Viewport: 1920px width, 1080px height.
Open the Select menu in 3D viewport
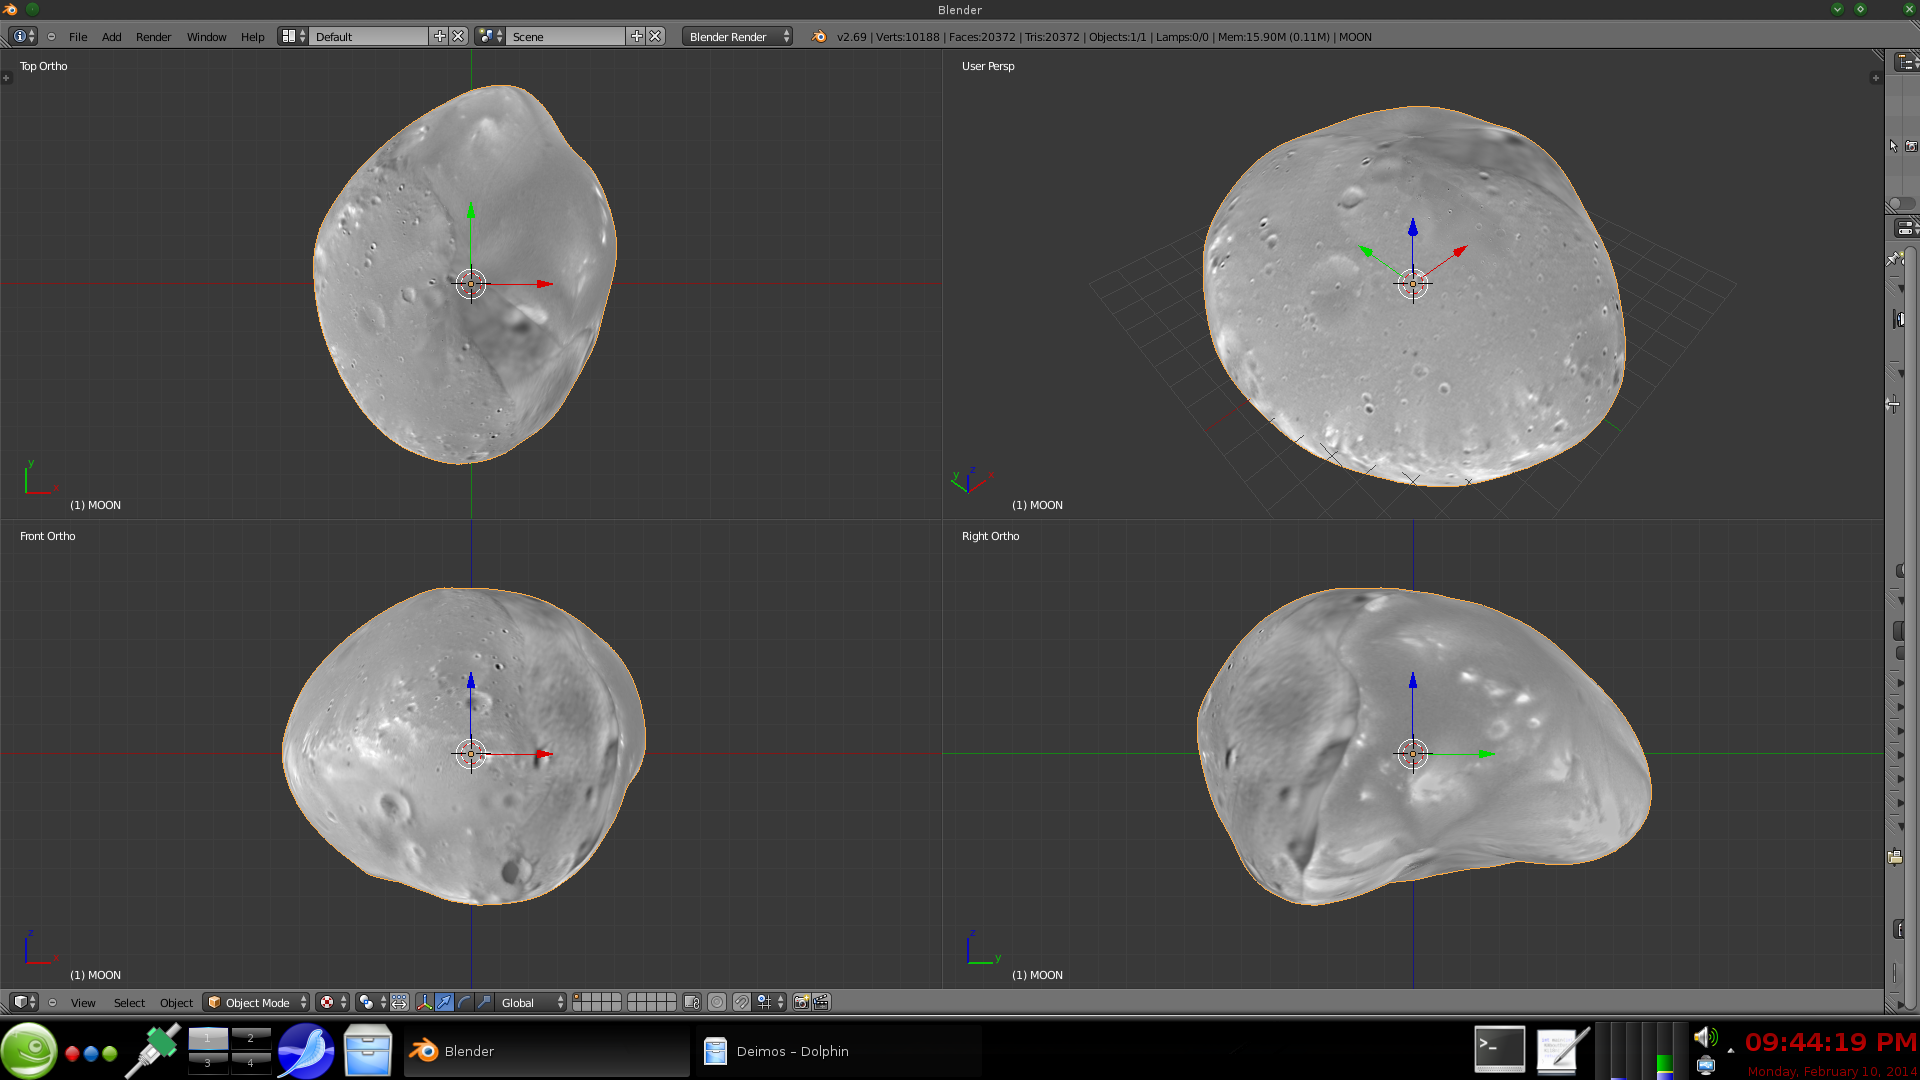tap(129, 1003)
